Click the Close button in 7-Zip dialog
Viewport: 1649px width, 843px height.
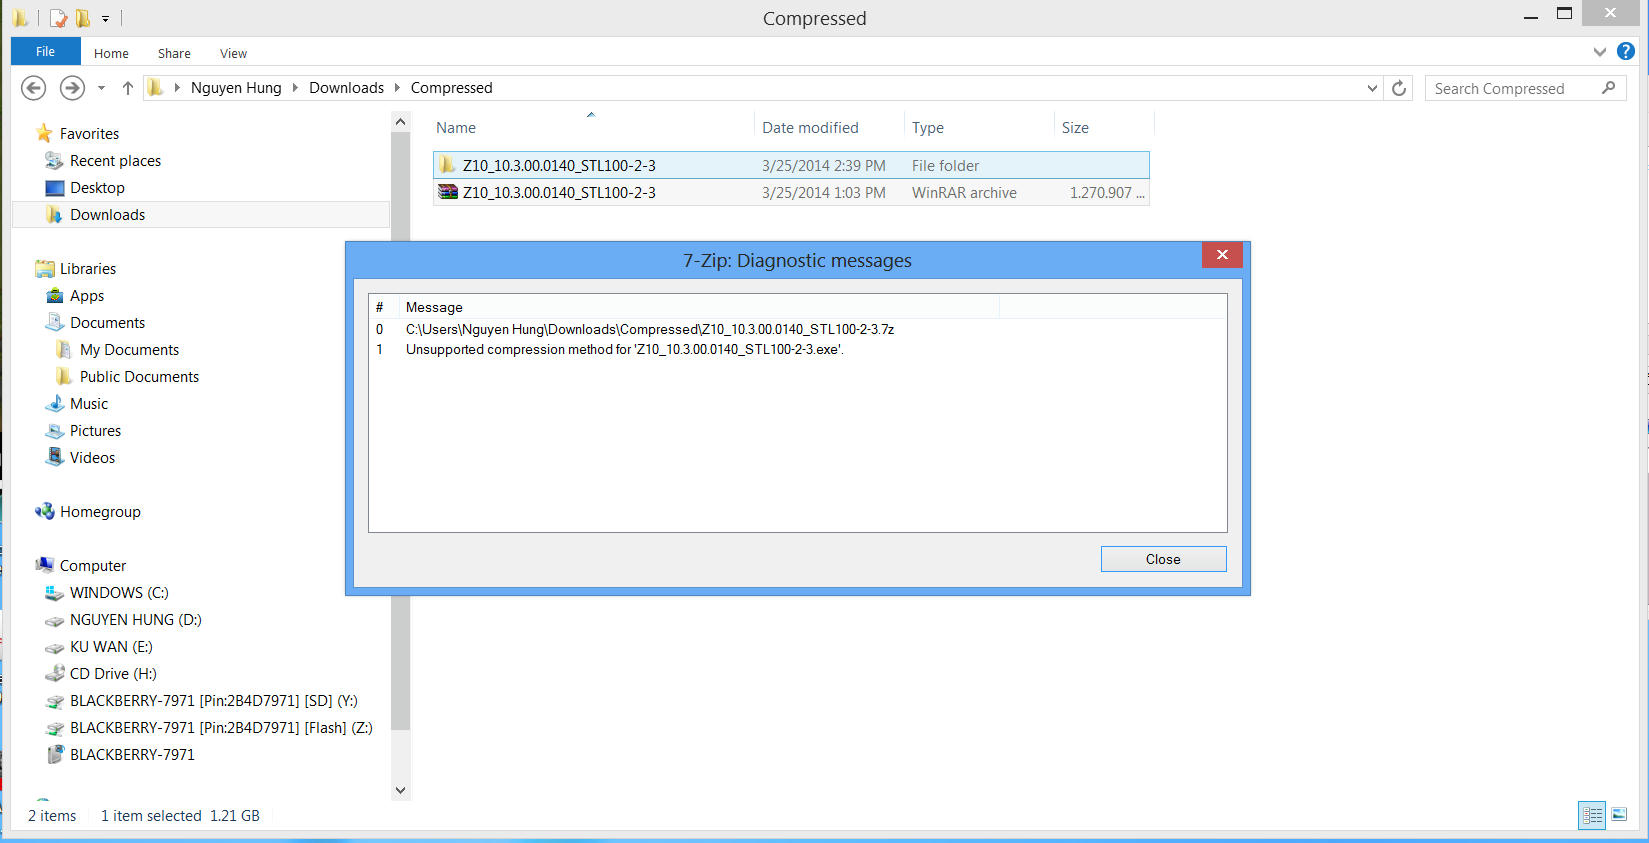click(1163, 559)
